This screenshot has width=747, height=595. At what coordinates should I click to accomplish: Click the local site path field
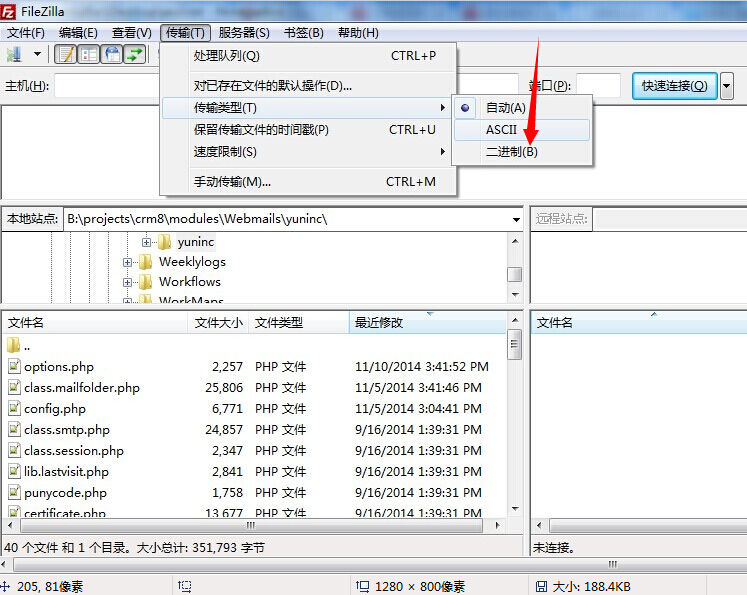(287, 219)
